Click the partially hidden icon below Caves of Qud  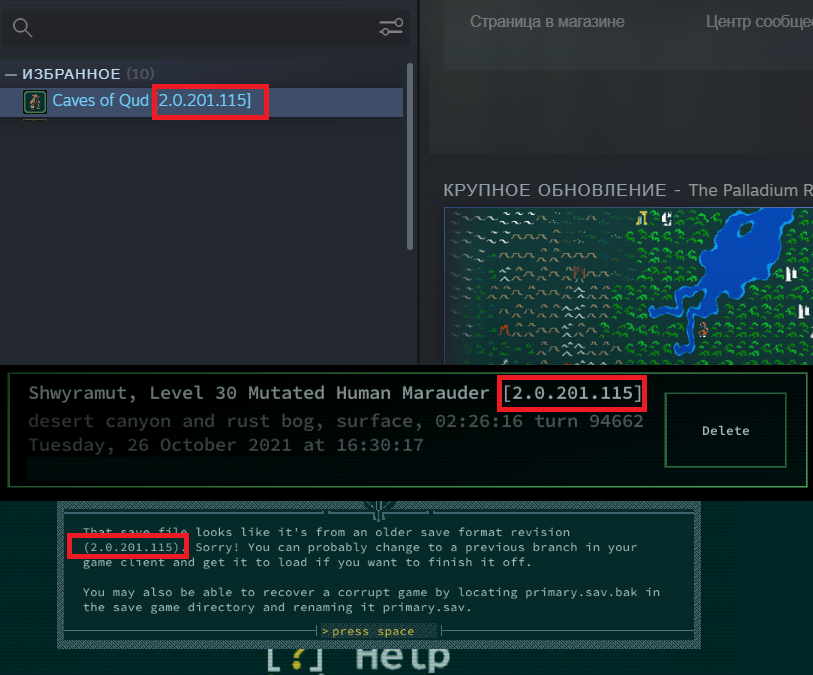[x=35, y=120]
